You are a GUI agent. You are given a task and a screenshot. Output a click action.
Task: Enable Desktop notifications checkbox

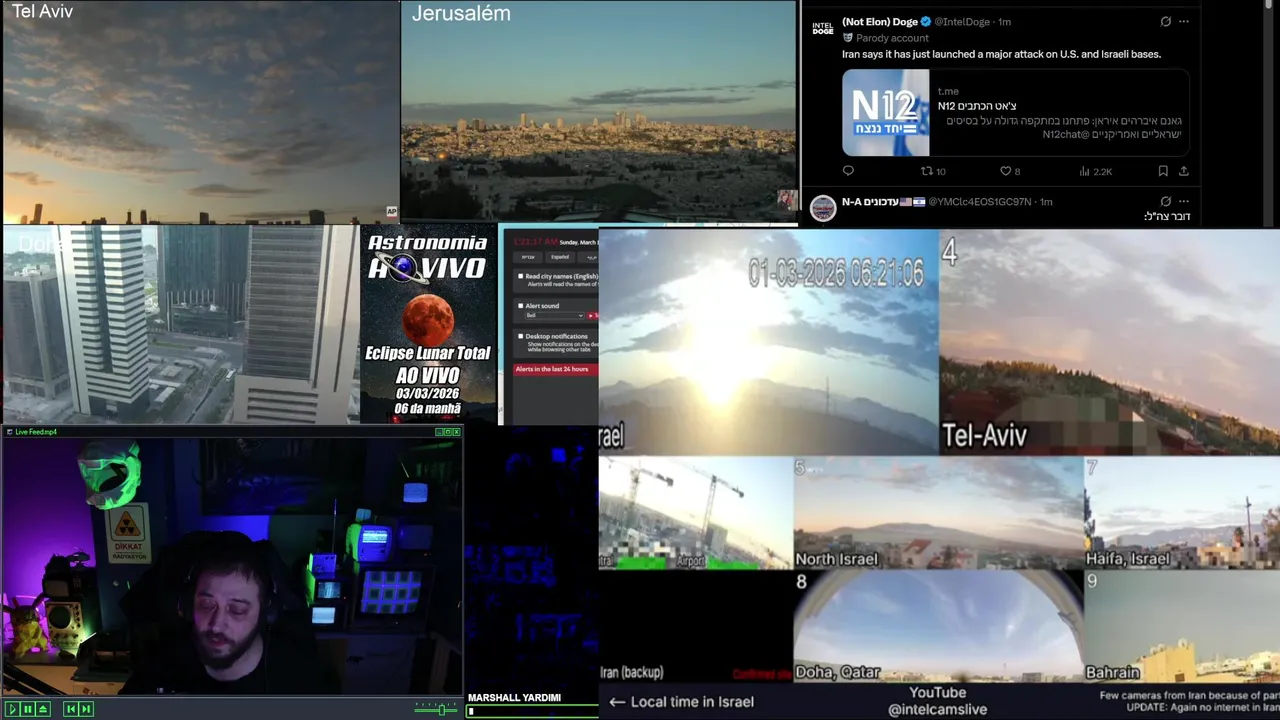click(520, 336)
